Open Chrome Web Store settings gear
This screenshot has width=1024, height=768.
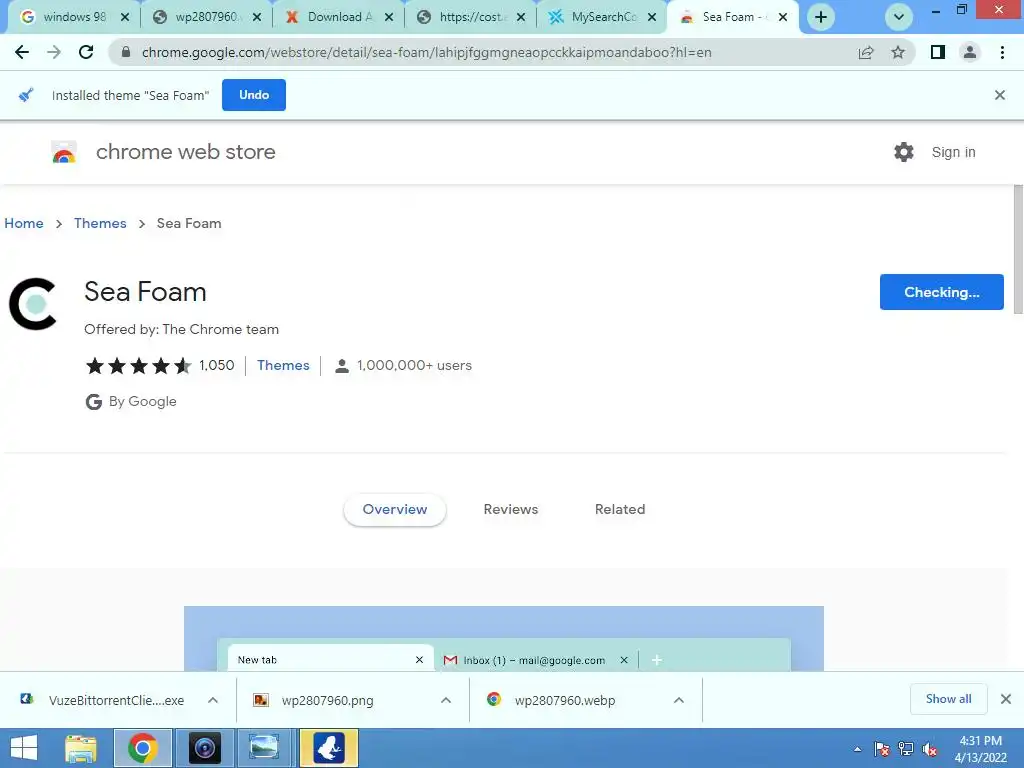[904, 152]
